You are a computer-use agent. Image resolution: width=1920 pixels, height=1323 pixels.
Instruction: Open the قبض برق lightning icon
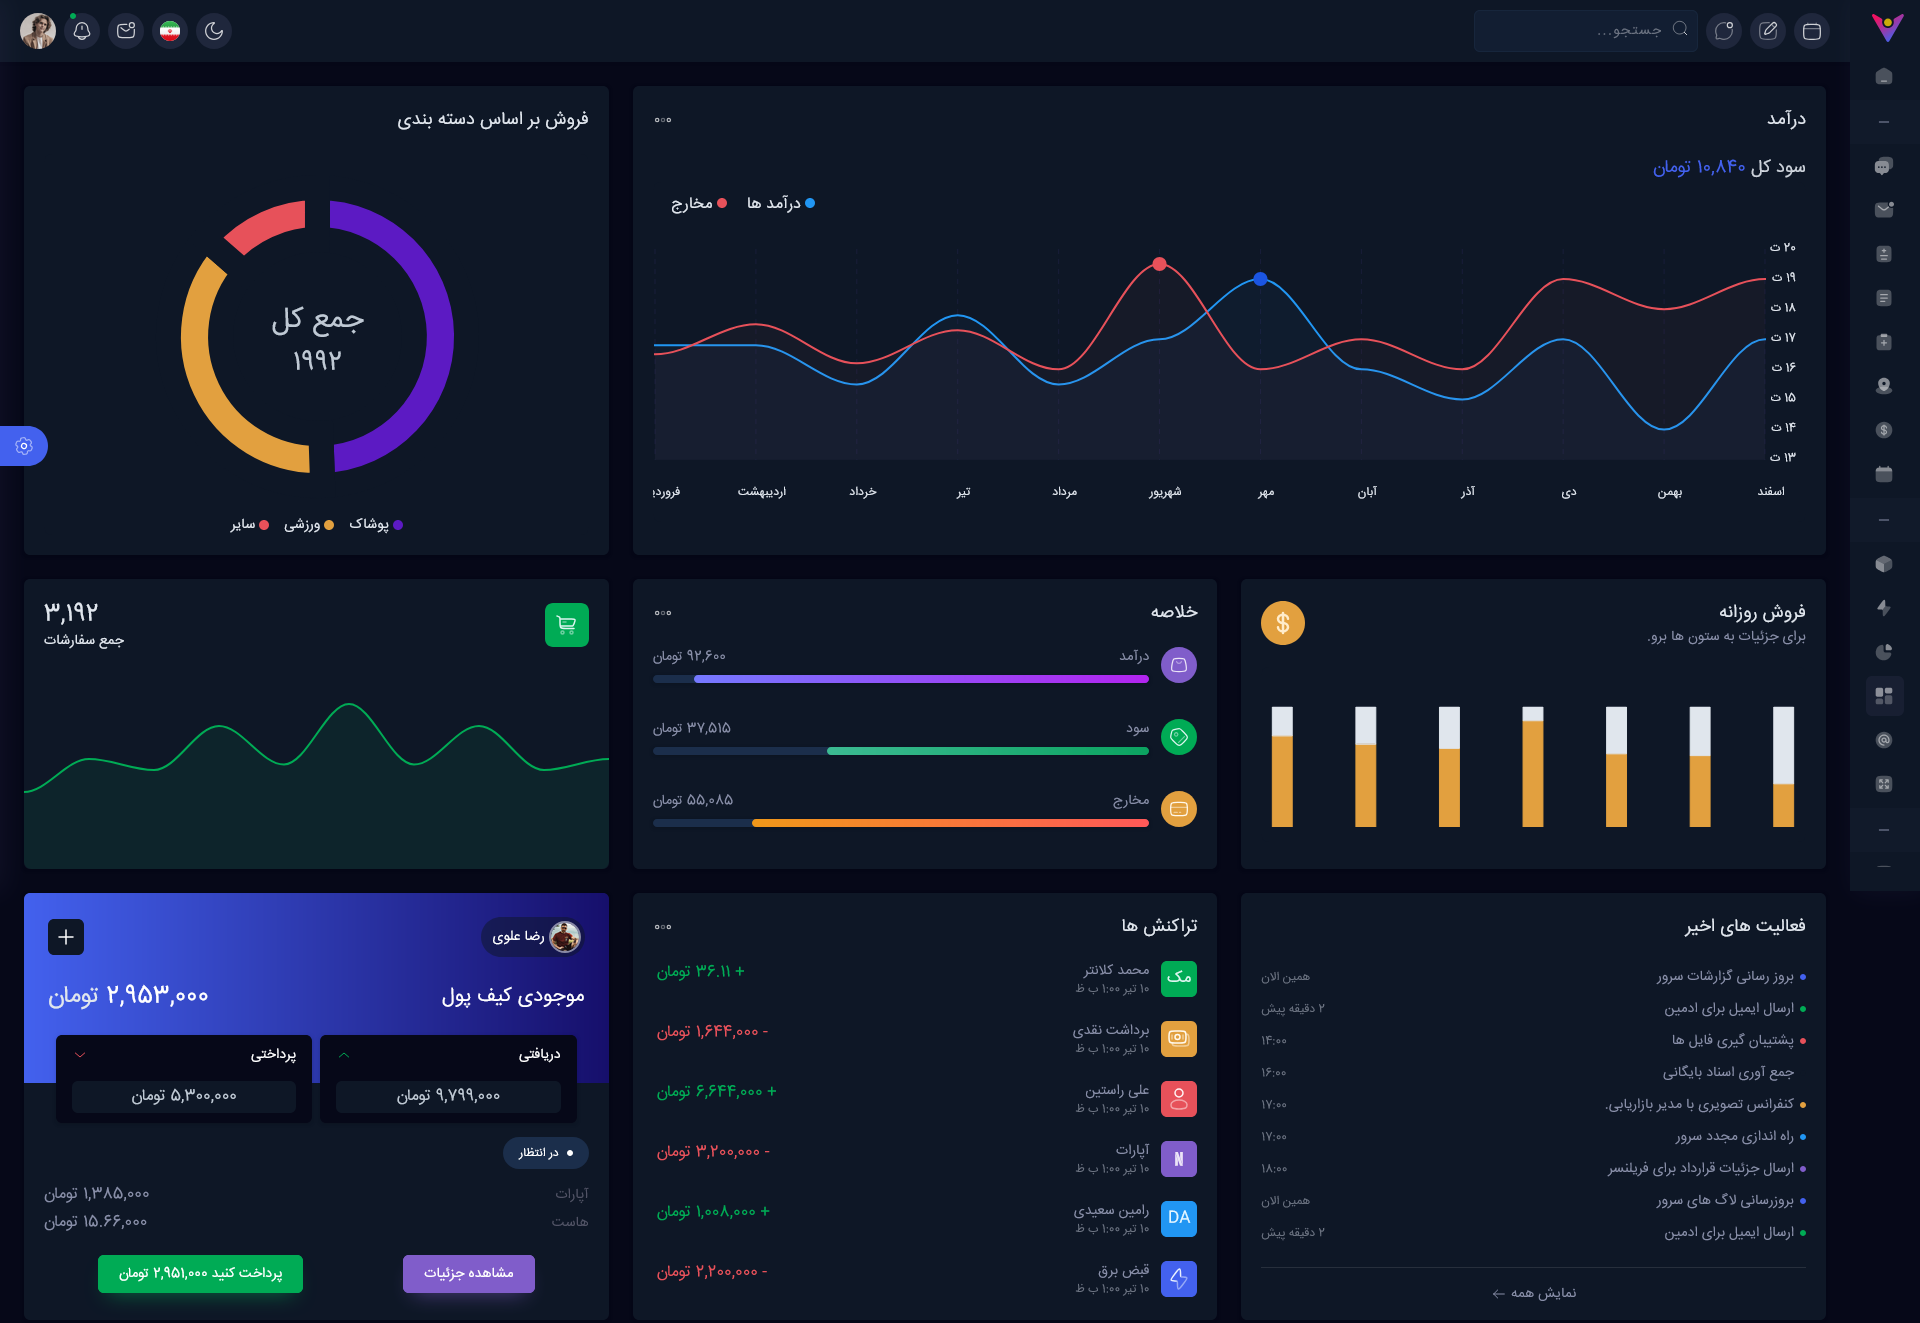(x=1179, y=1279)
